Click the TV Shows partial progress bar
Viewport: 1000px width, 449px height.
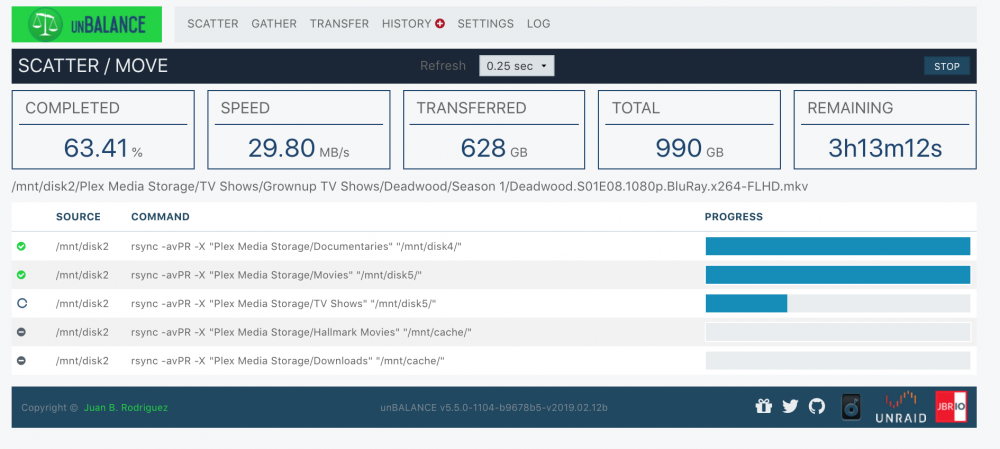tap(837, 304)
